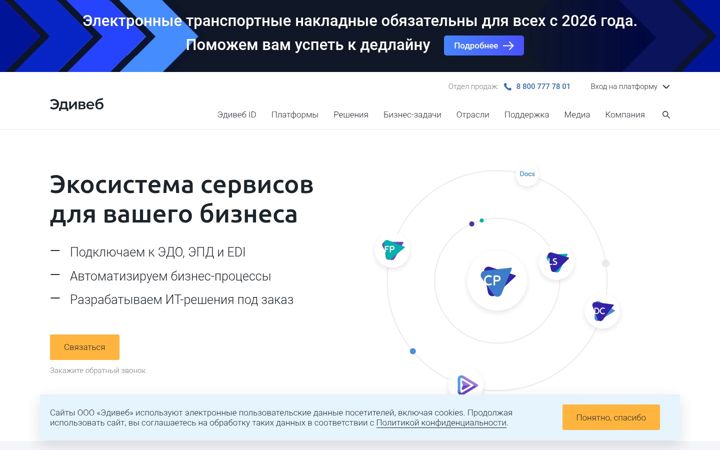
Task: Click the 'Автоматизируем бизнес-процессы' line
Action: tap(170, 276)
